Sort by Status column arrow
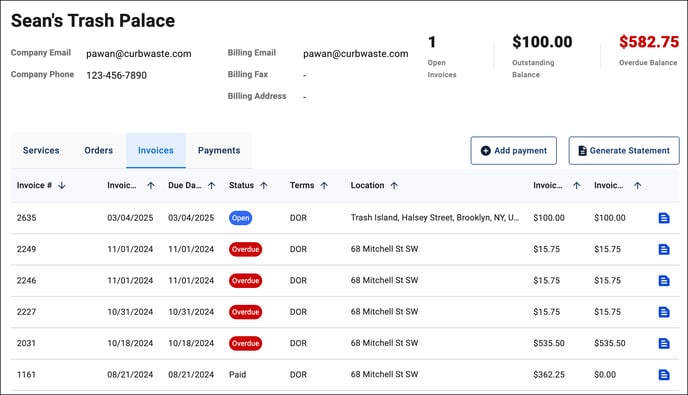This screenshot has width=688, height=395. tap(264, 186)
